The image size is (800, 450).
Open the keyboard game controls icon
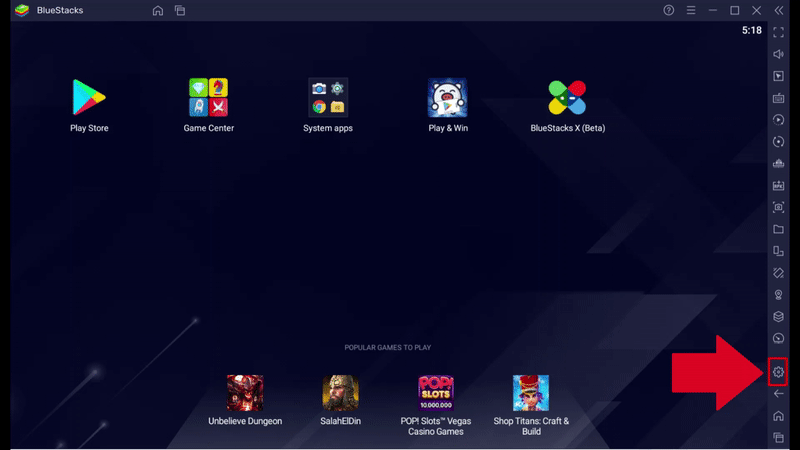778,98
